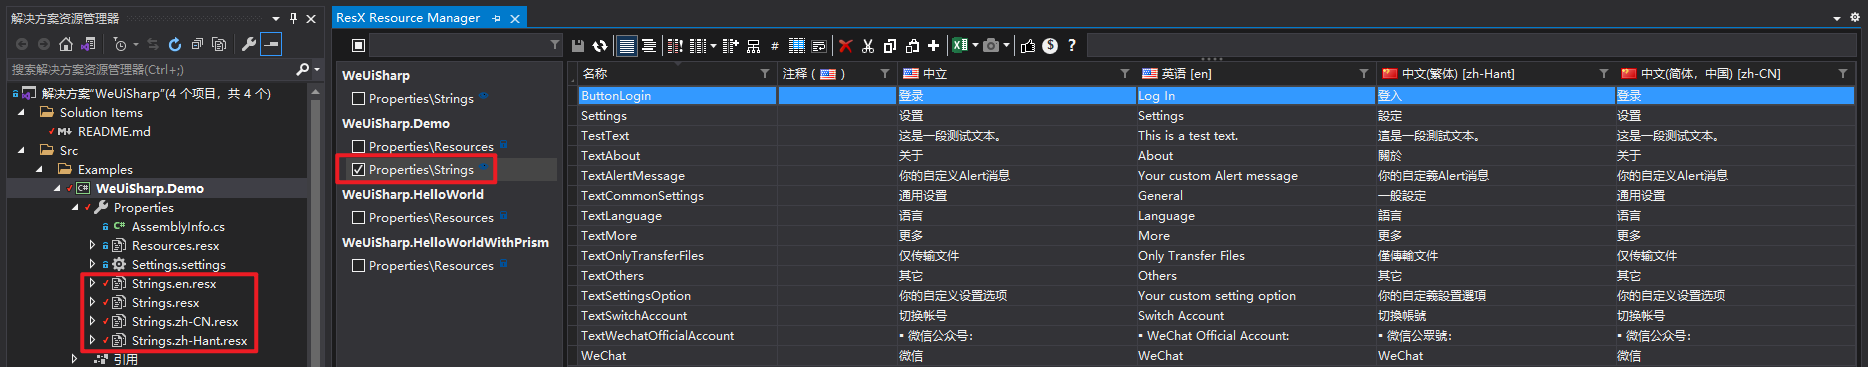This screenshot has height=367, width=1868.
Task: Click the red columns with exclamation mark icon
Action: pyautogui.click(x=675, y=45)
